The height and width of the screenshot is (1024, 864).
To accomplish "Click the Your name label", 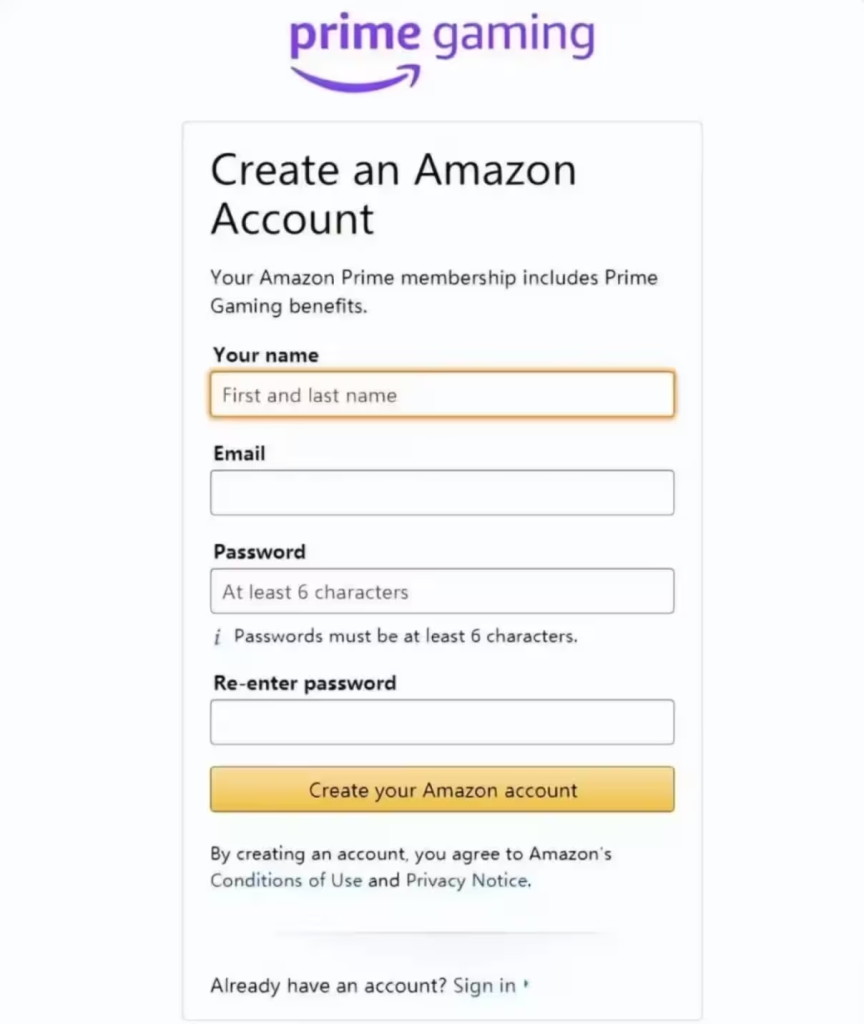I will [x=266, y=355].
